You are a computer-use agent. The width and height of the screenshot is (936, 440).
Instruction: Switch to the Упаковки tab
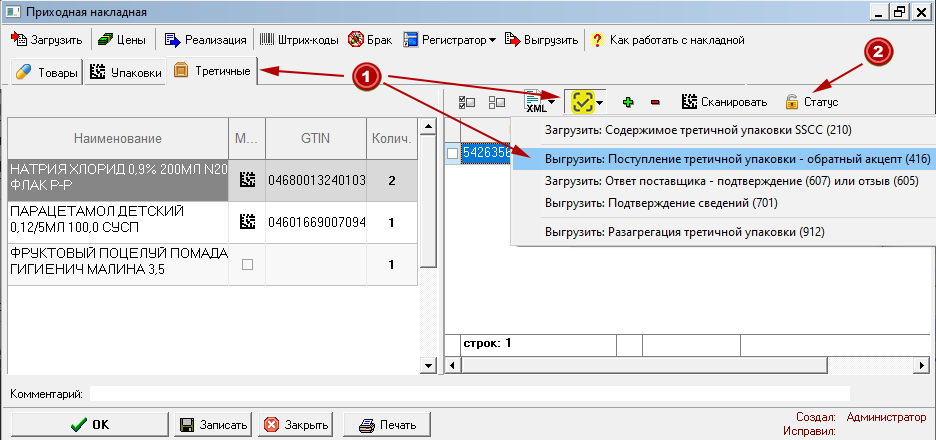125,73
